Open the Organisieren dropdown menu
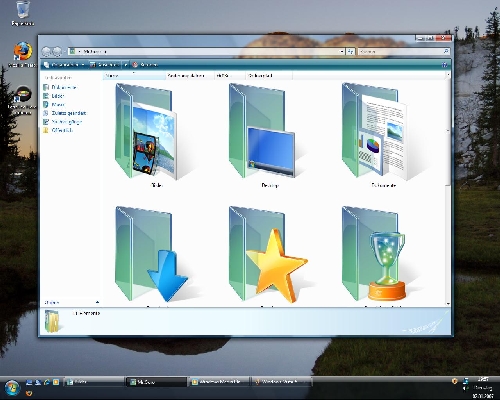This screenshot has height=400, width=500. click(64, 65)
